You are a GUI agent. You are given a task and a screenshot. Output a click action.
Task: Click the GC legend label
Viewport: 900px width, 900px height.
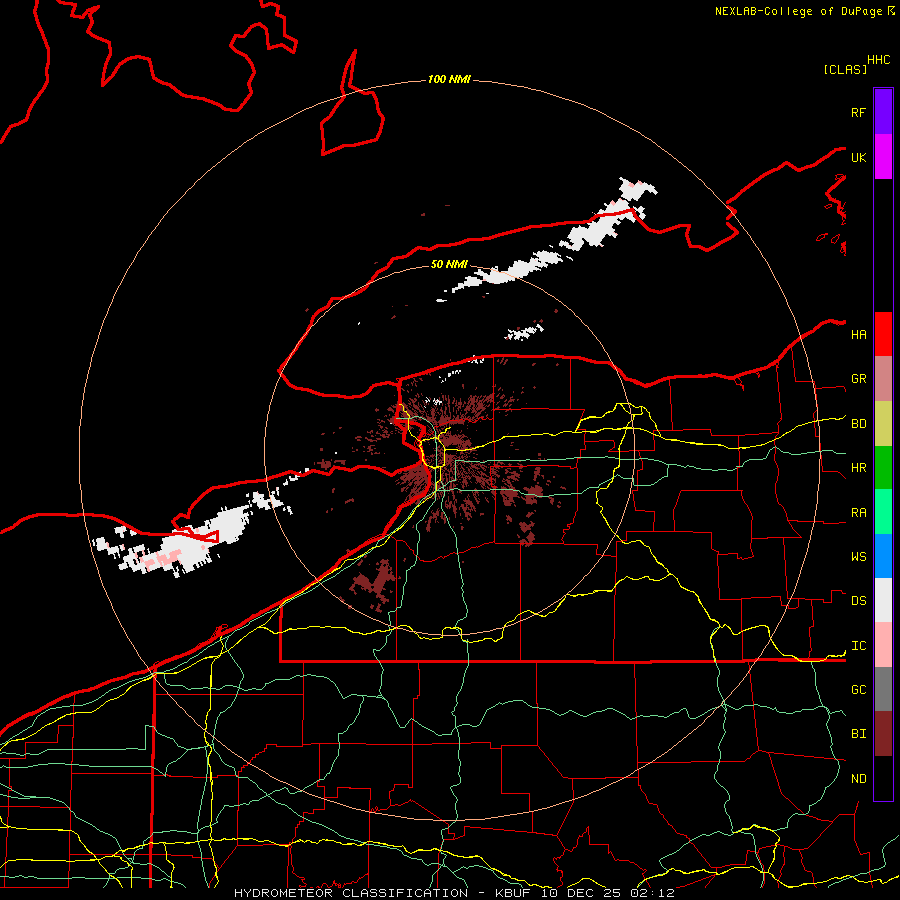pos(858,690)
